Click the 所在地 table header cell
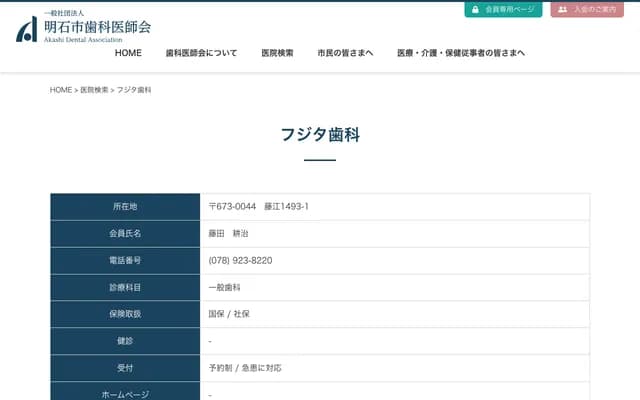This screenshot has width=640, height=400. [x=125, y=206]
